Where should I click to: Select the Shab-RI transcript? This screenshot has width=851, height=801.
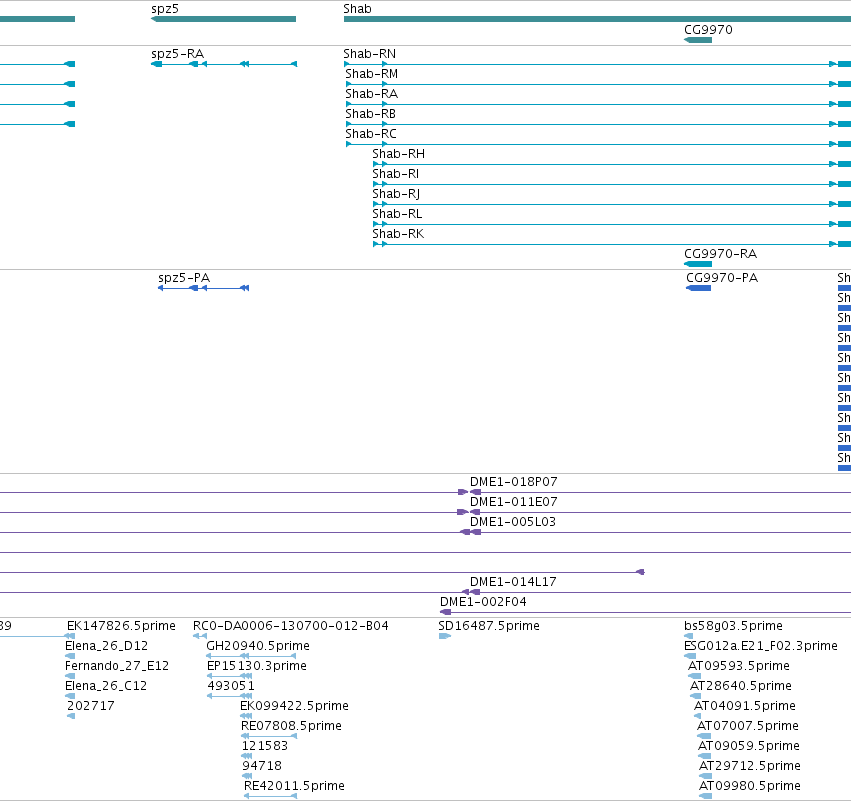396,174
